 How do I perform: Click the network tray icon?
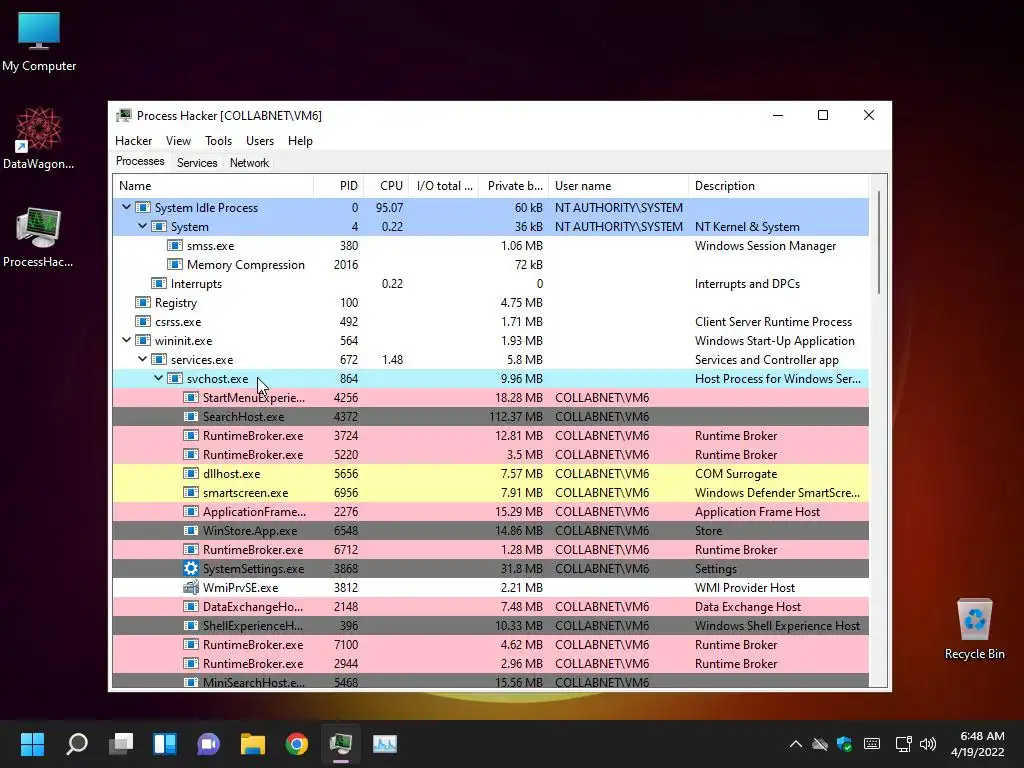pyautogui.click(x=903, y=744)
